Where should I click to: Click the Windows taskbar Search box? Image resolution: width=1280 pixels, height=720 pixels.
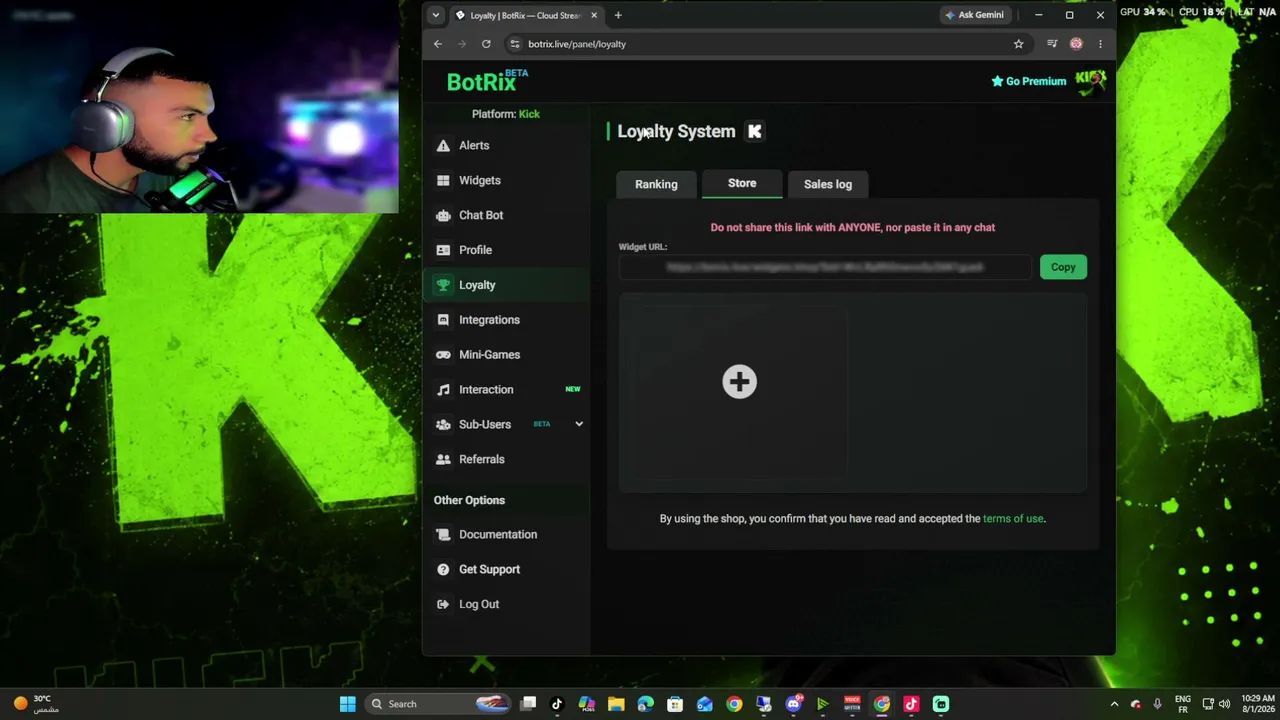pyautogui.click(x=436, y=704)
